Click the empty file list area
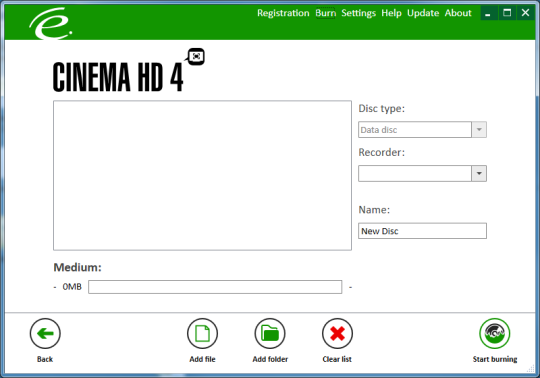This screenshot has width=540, height=378. pyautogui.click(x=202, y=176)
